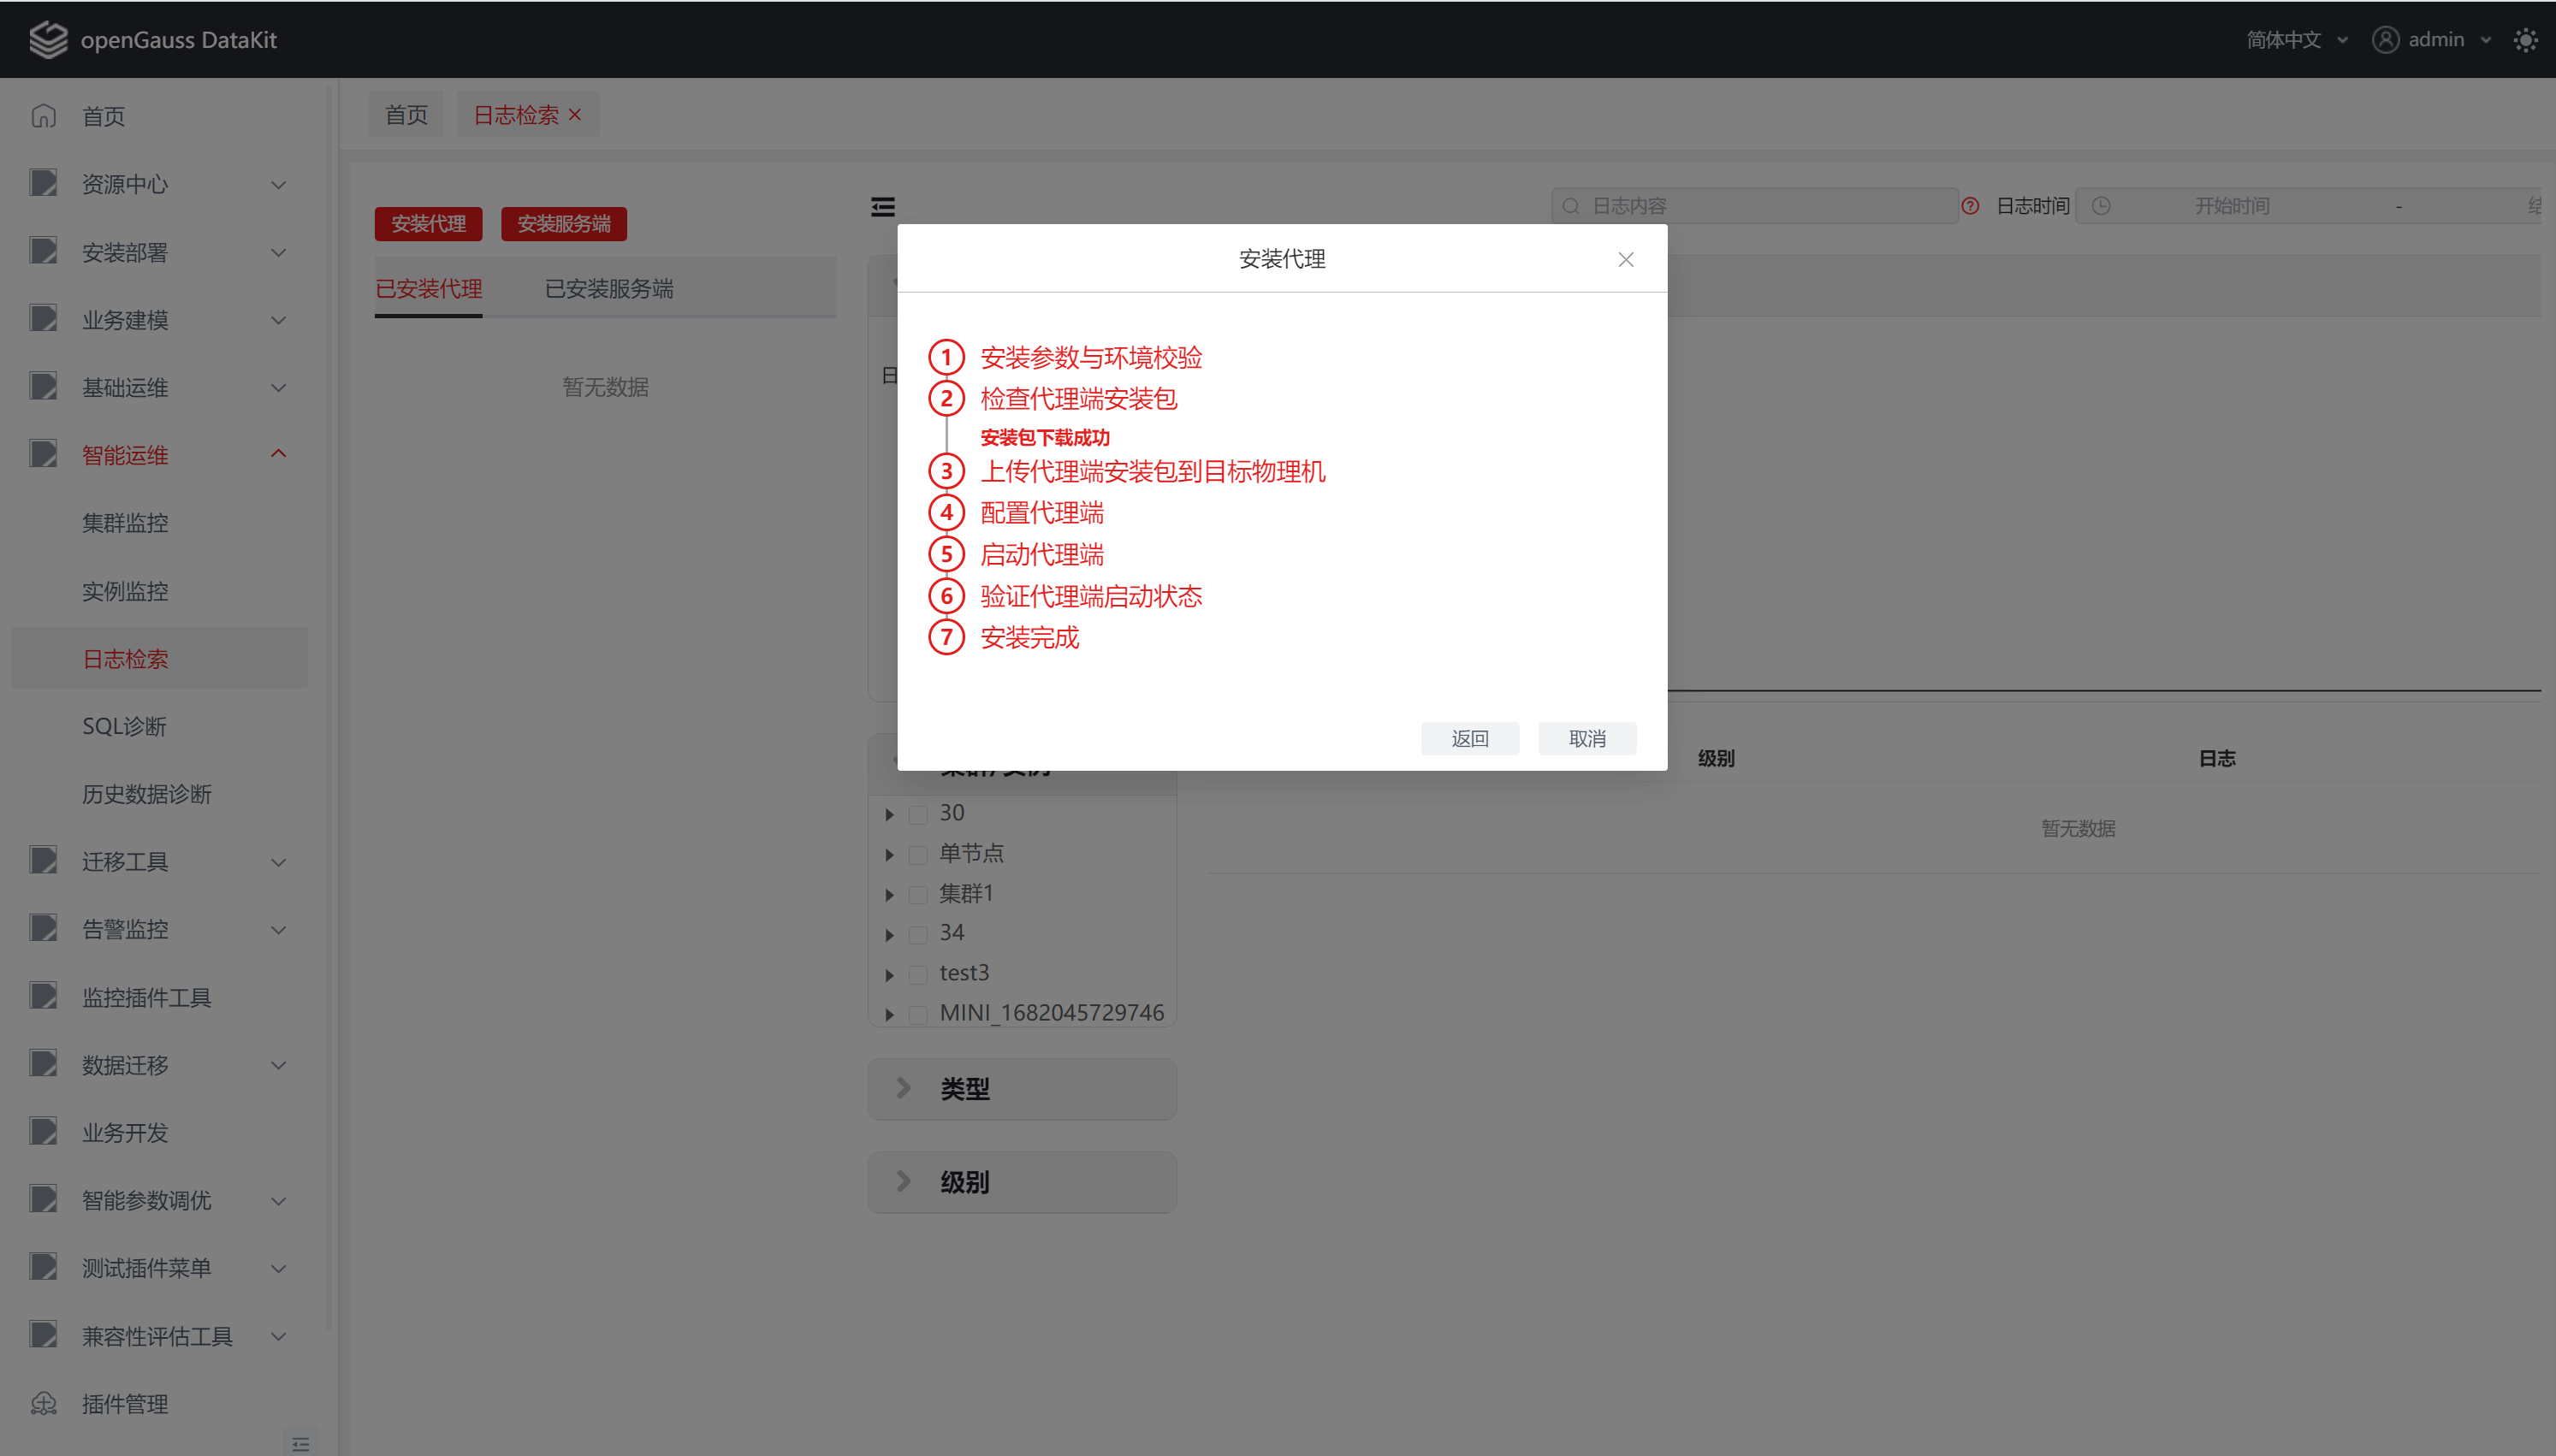Open SQL诊断 in the sidebar
Viewport: 2556px width, 1456px height.
(x=124, y=726)
